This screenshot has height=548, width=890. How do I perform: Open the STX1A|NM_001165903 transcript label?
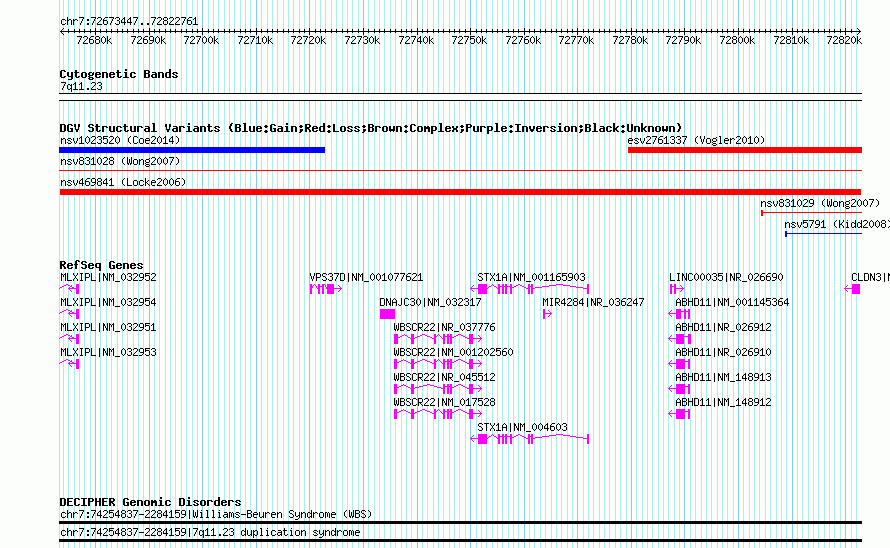pyautogui.click(x=531, y=278)
